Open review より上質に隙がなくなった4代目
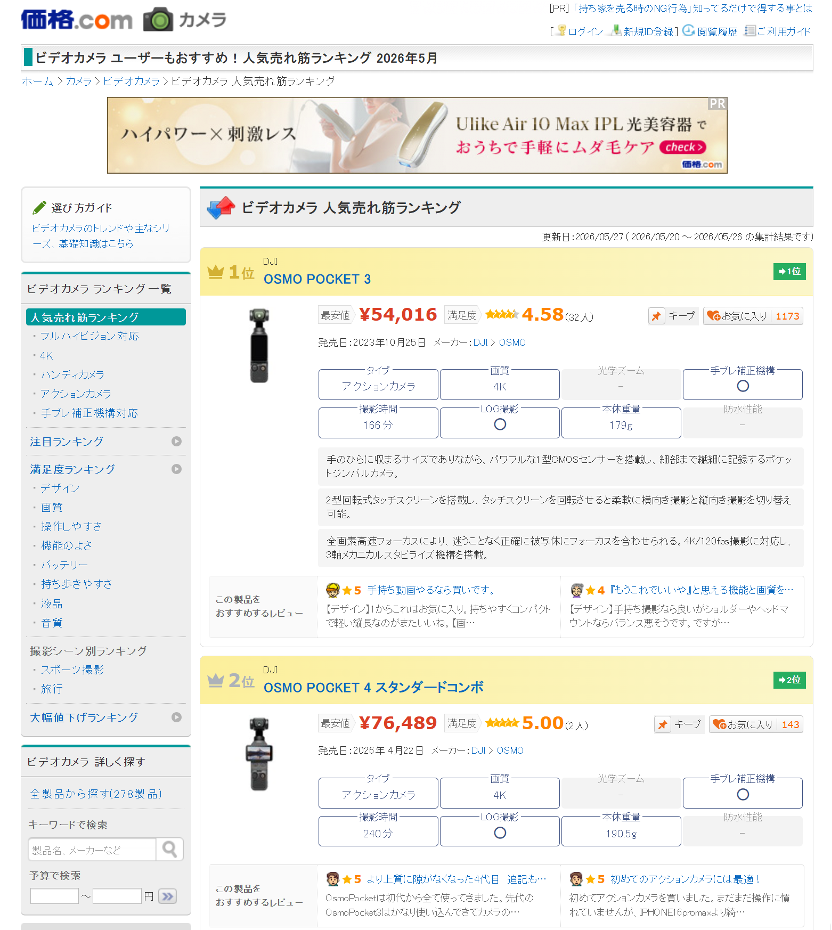 [455, 880]
